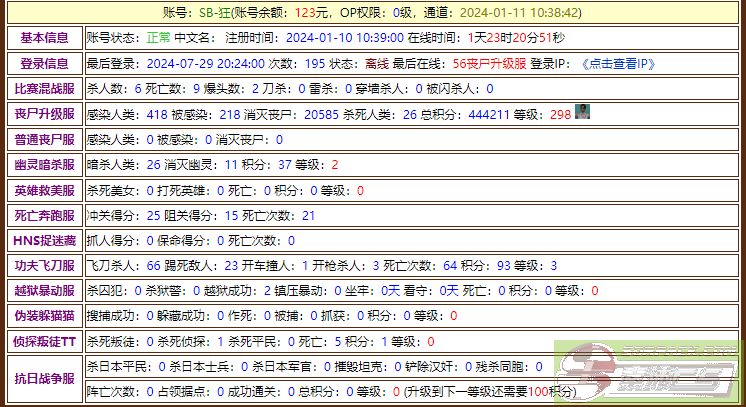
Task: Click last online server 56丧尸升级服
Action: (490, 64)
